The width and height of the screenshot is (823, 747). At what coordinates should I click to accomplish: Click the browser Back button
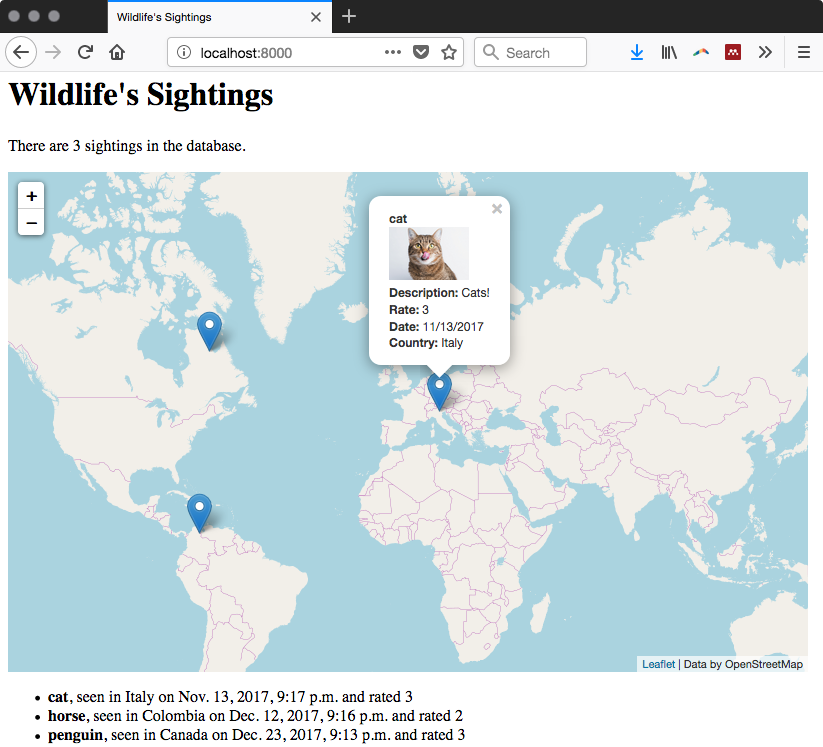tap(21, 52)
